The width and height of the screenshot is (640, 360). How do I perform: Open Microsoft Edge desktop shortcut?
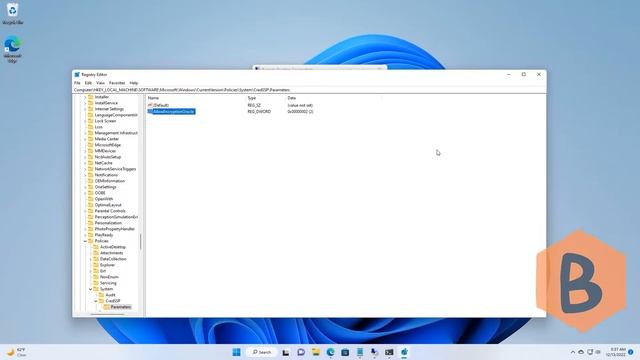coord(13,49)
